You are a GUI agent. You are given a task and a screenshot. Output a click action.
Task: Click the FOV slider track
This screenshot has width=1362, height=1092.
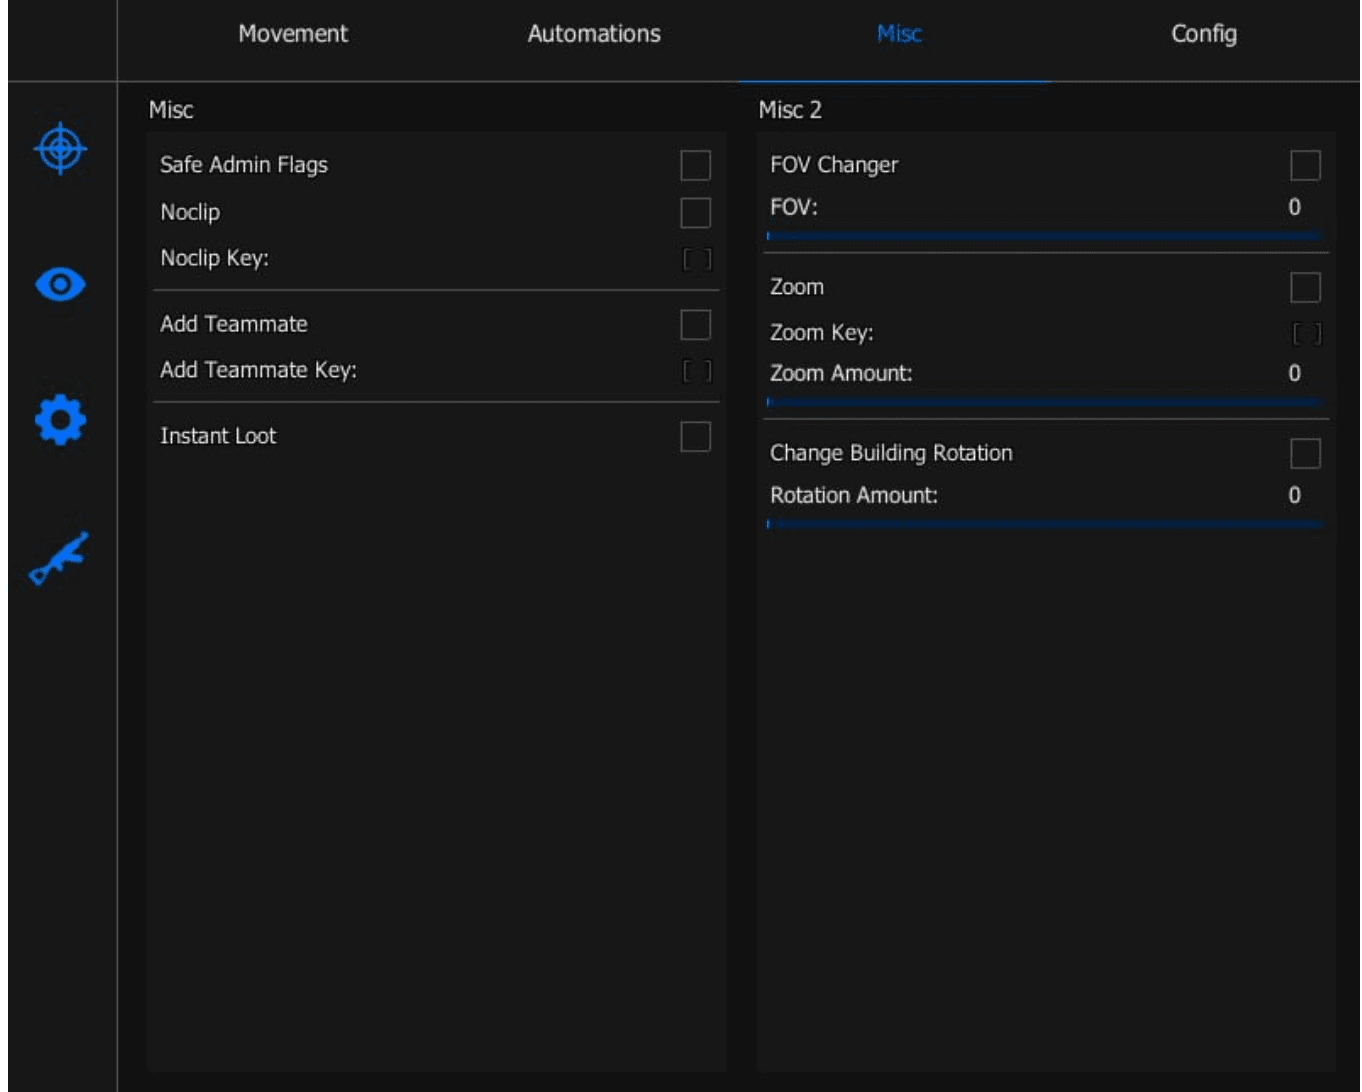coord(1044,236)
